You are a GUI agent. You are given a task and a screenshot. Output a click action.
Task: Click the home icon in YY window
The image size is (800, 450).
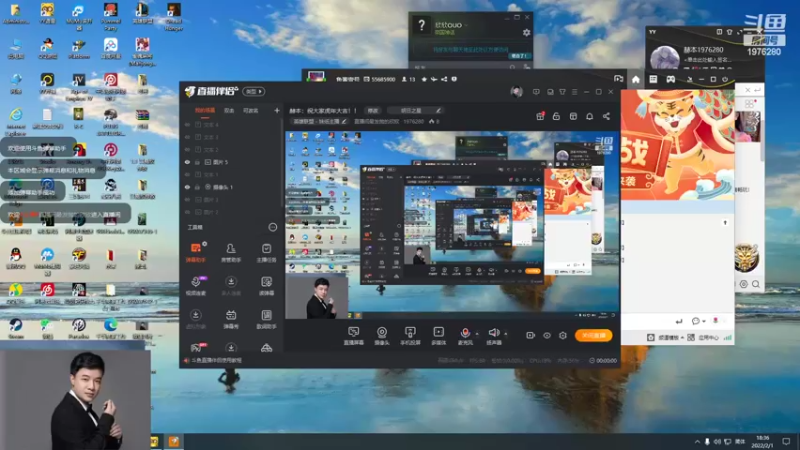[x=636, y=79]
